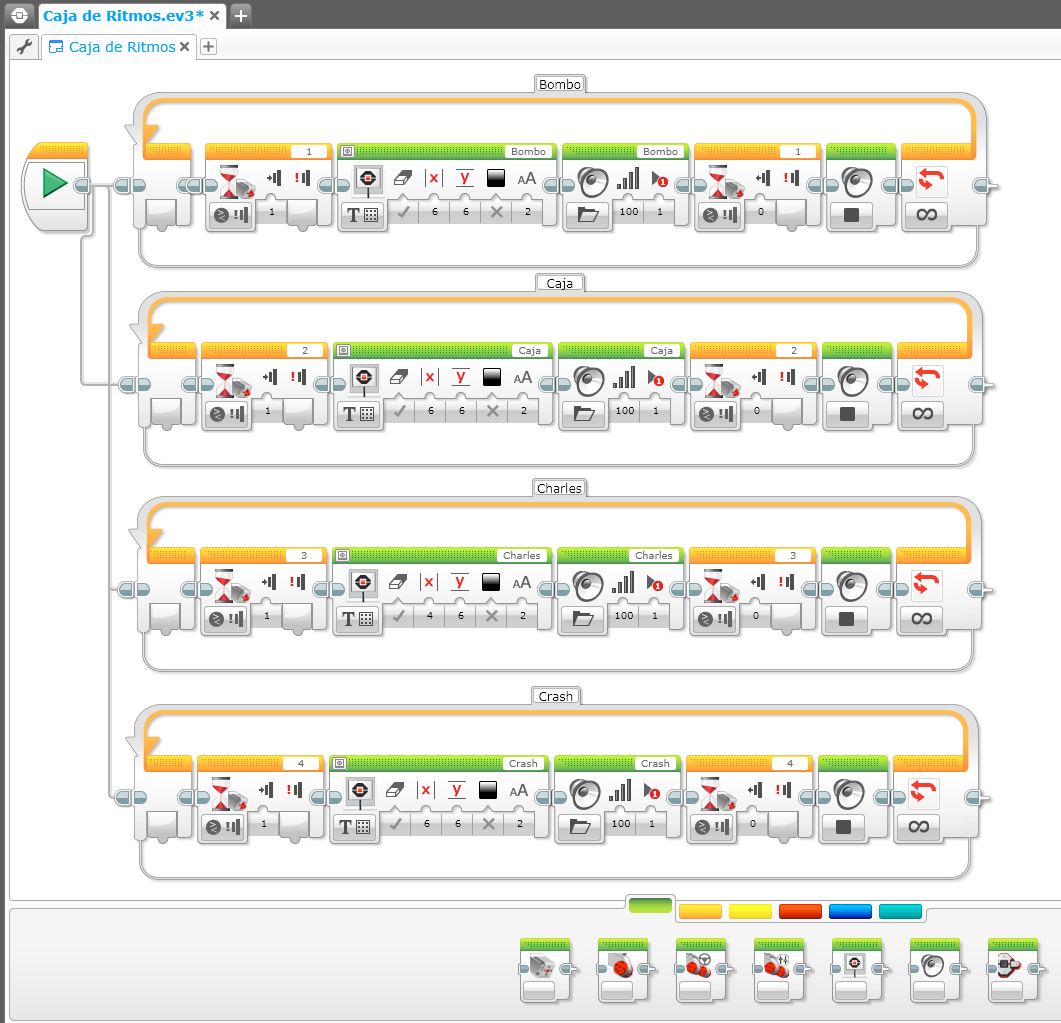Click the green Start block play button

tap(54, 183)
